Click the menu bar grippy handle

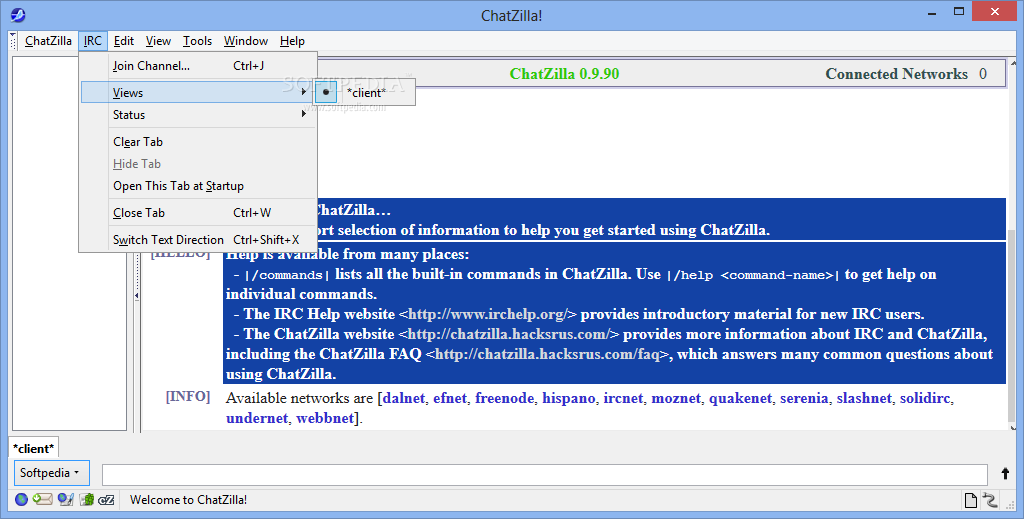13,41
